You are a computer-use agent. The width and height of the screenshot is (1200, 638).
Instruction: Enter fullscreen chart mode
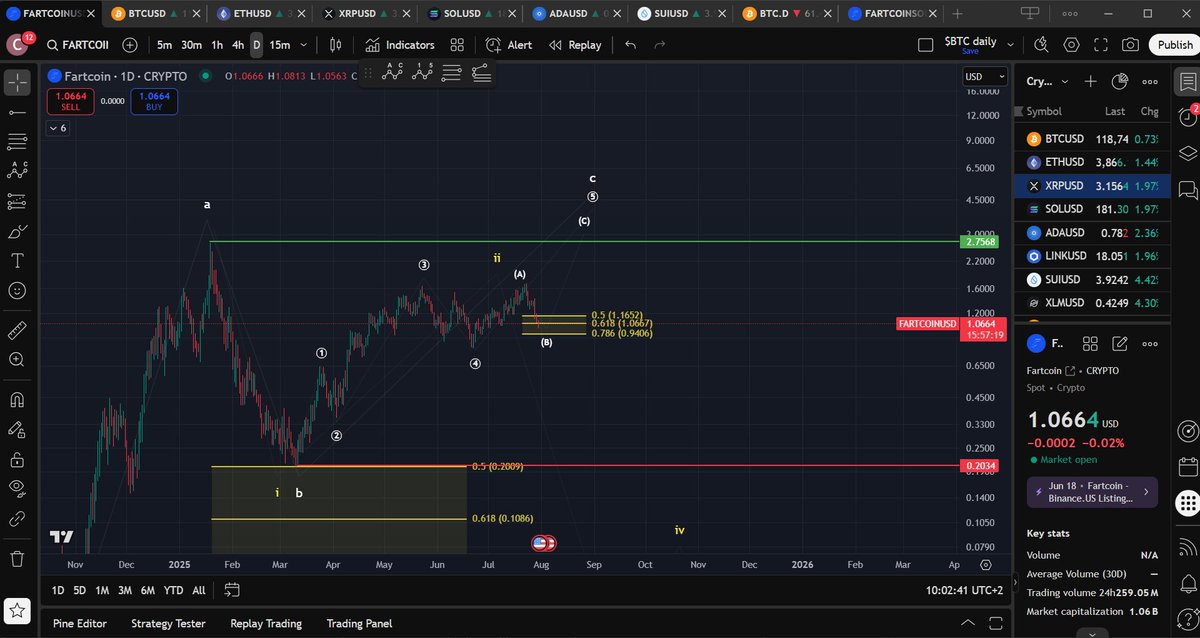click(1101, 45)
